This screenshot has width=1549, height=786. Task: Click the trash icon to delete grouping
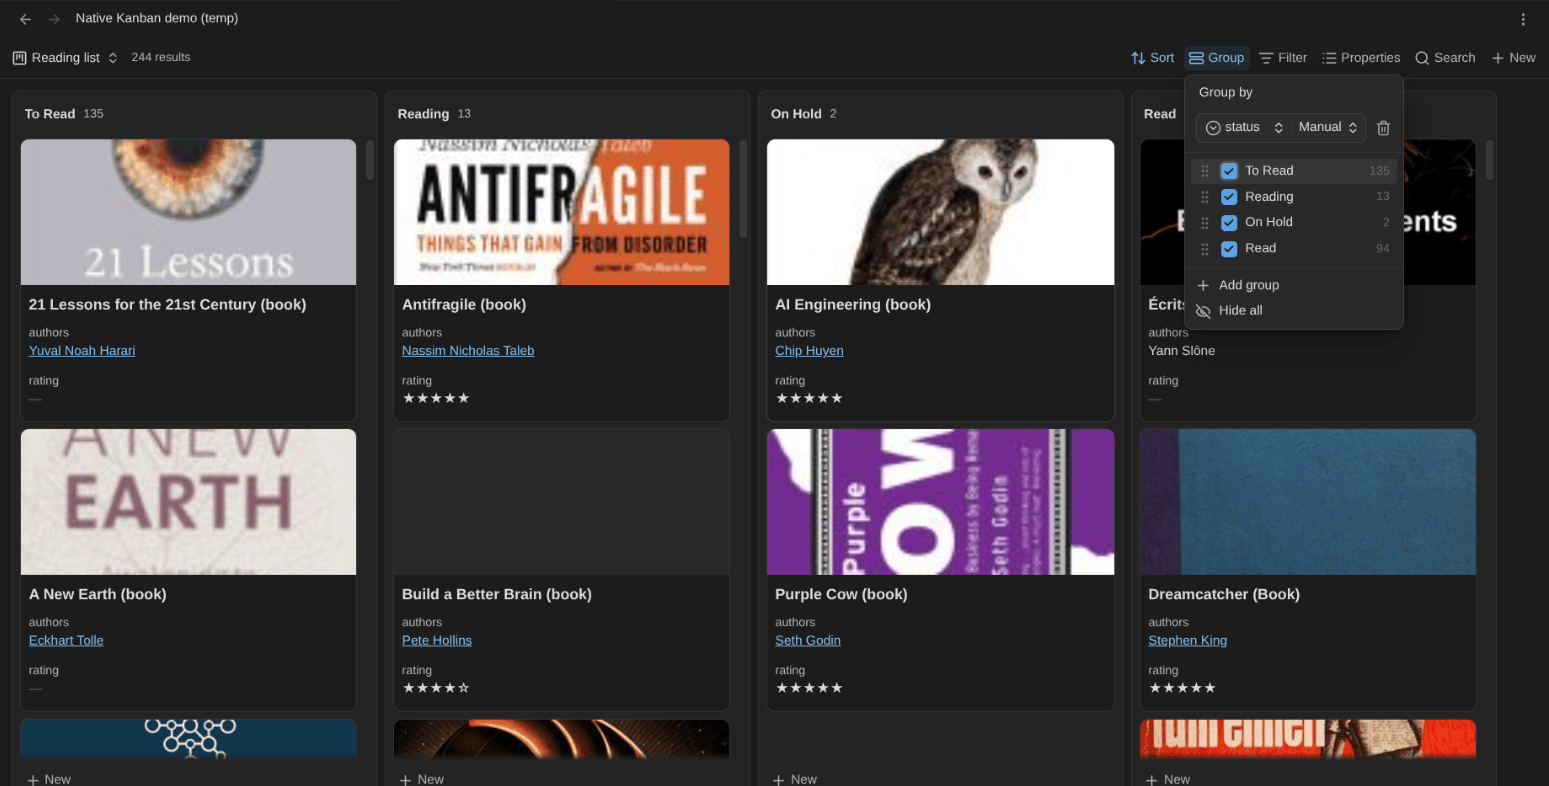(x=1383, y=128)
